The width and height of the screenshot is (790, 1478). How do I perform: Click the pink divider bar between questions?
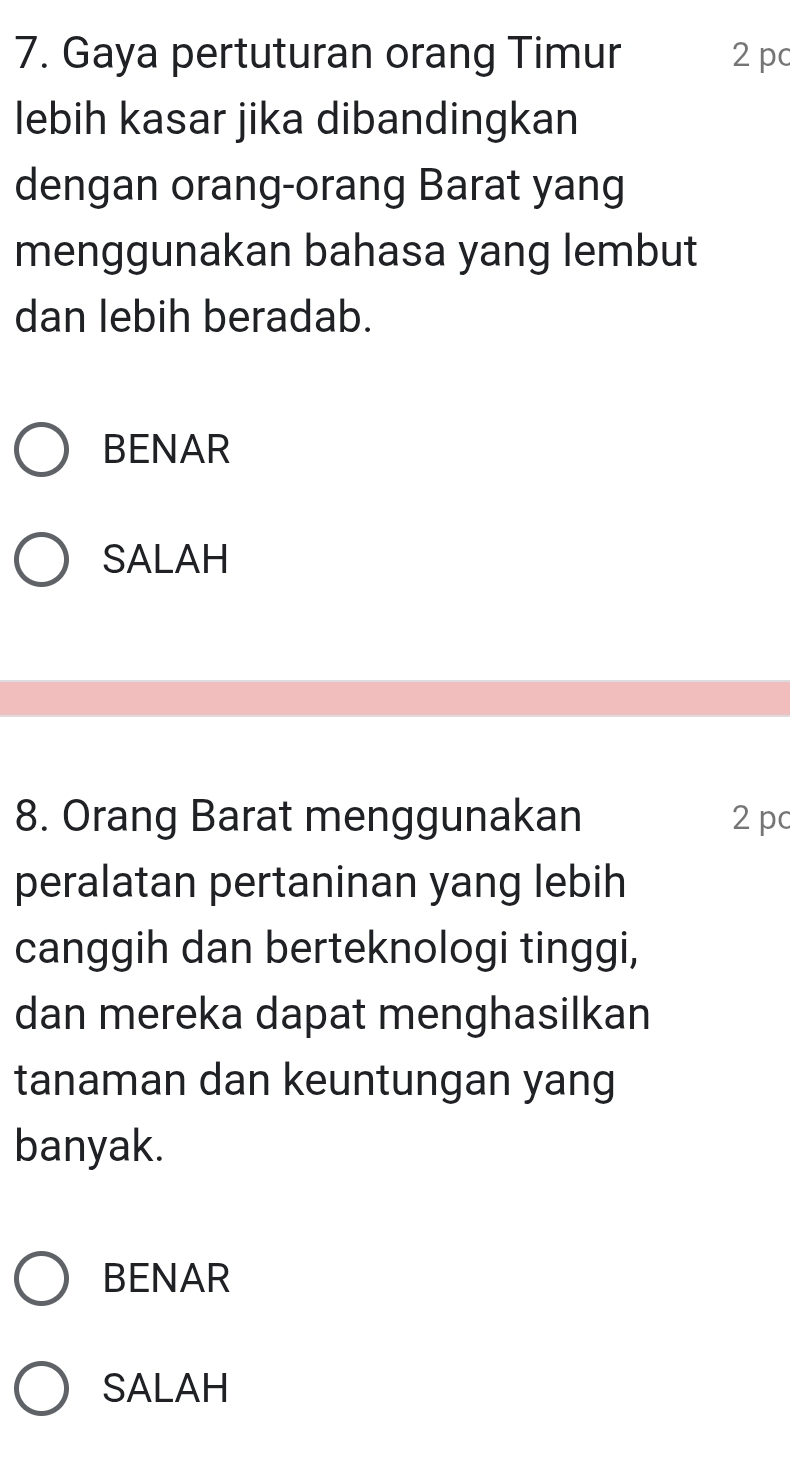pyautogui.click(x=395, y=698)
